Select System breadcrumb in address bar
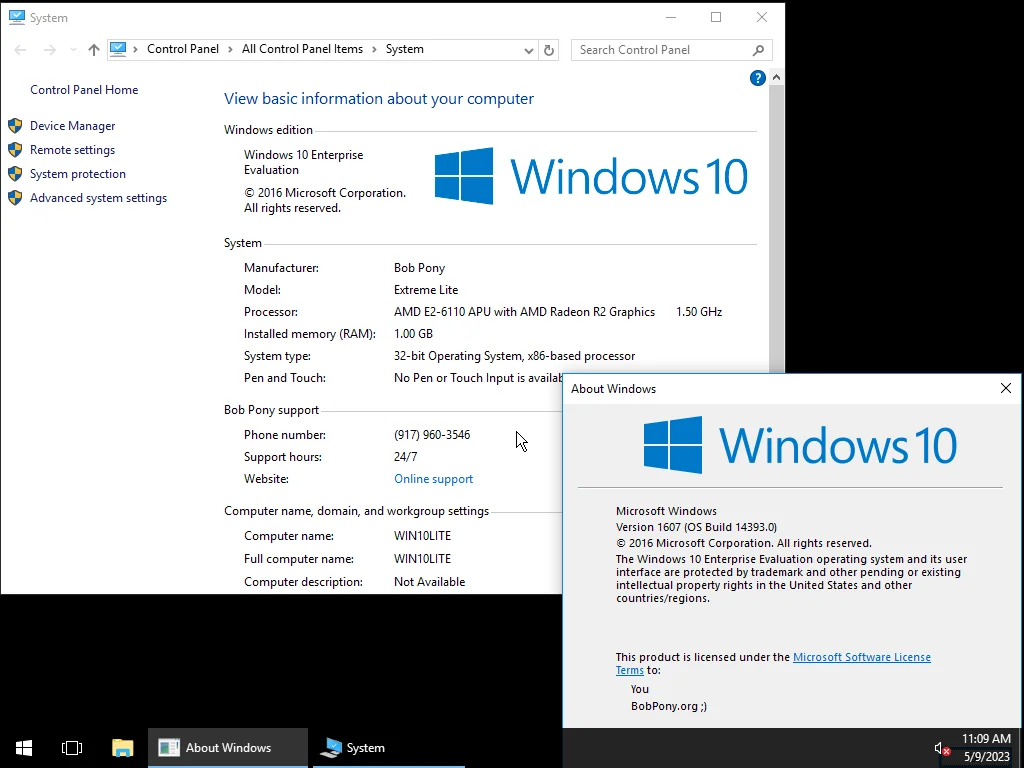The image size is (1024, 768). click(x=405, y=50)
